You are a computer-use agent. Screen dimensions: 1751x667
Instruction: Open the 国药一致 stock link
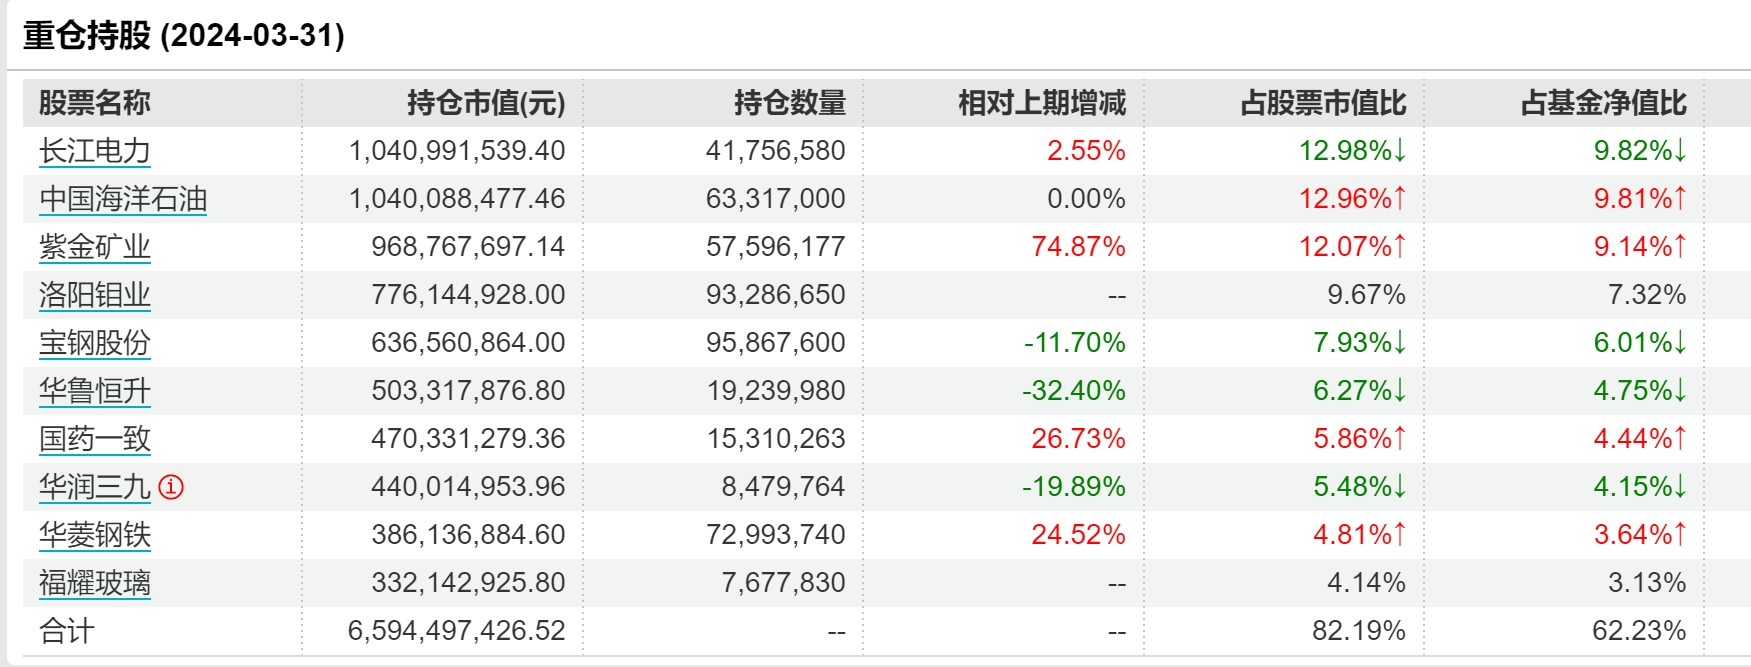95,439
